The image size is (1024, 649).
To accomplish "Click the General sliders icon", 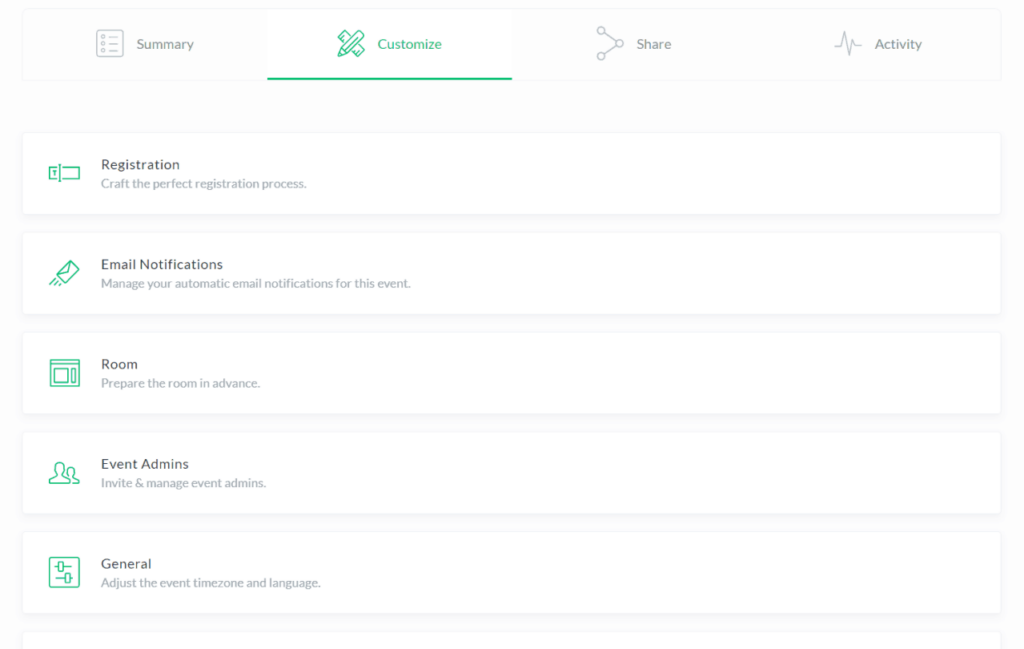I will tap(64, 572).
